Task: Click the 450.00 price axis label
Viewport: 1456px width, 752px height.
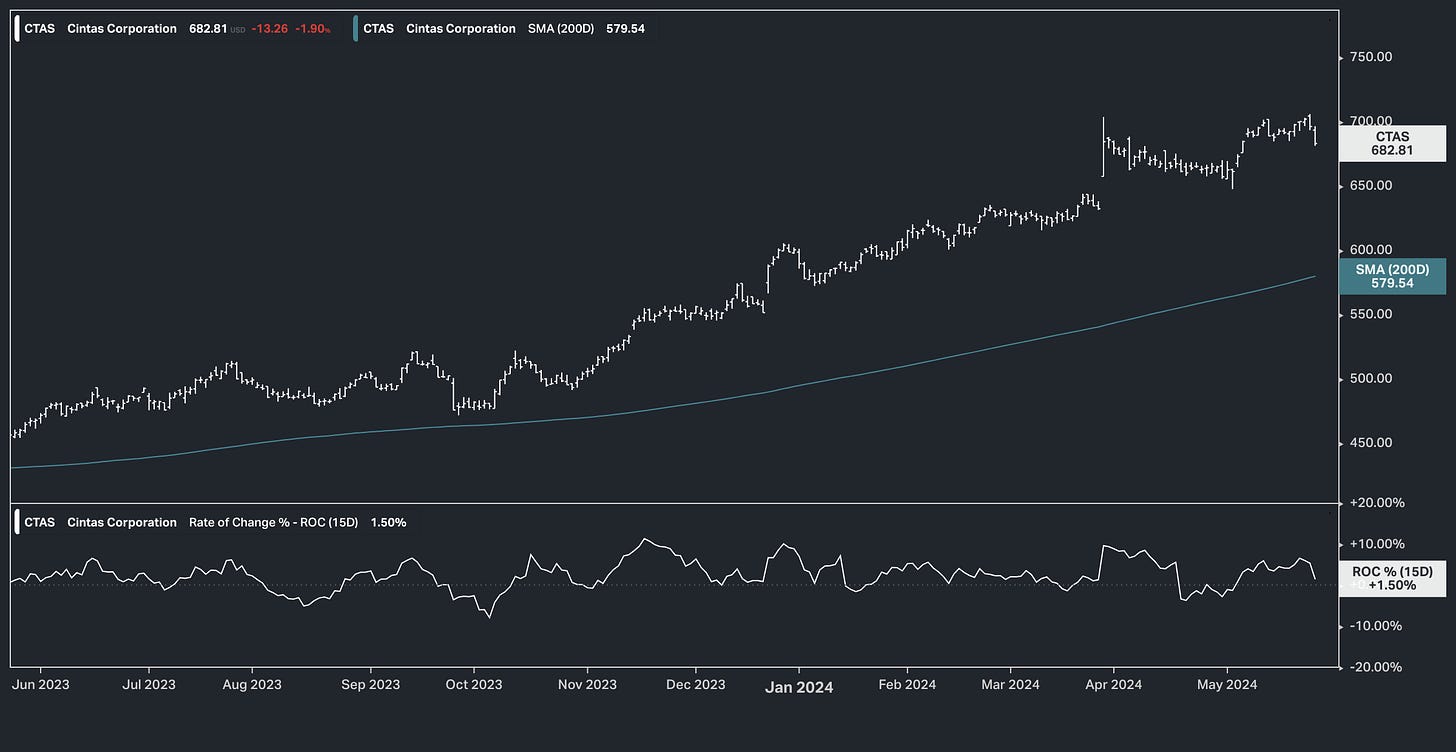Action: [1370, 443]
